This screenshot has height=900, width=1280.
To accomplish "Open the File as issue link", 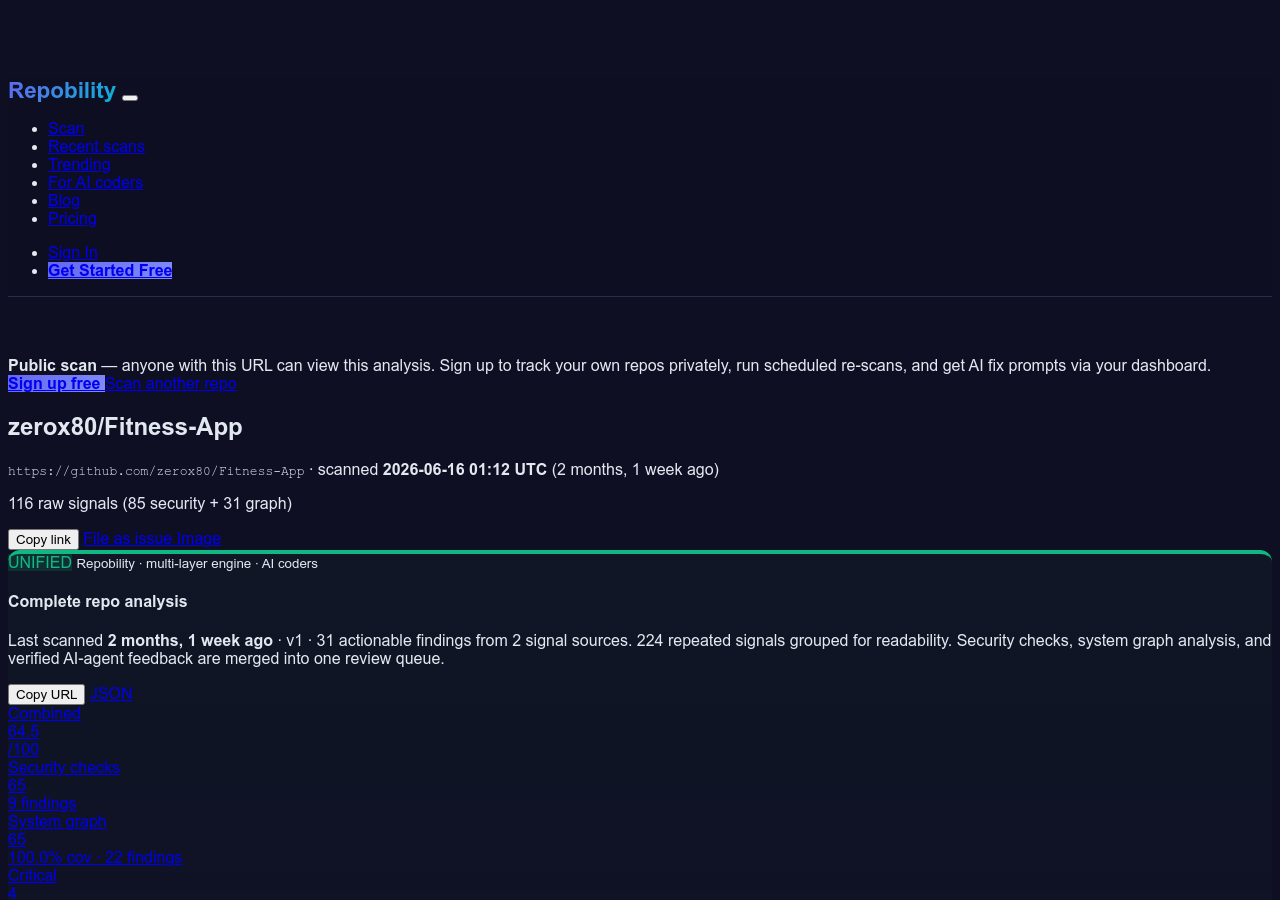I will pos(128,538).
